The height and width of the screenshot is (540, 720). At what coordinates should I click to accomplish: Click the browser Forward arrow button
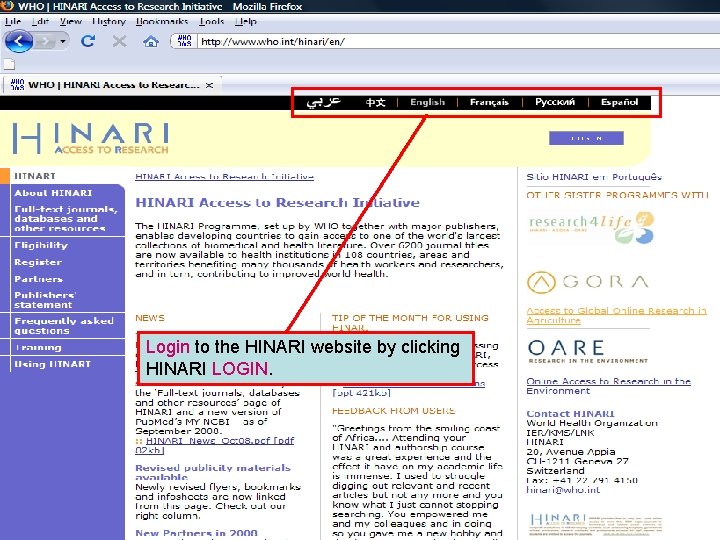(45, 42)
